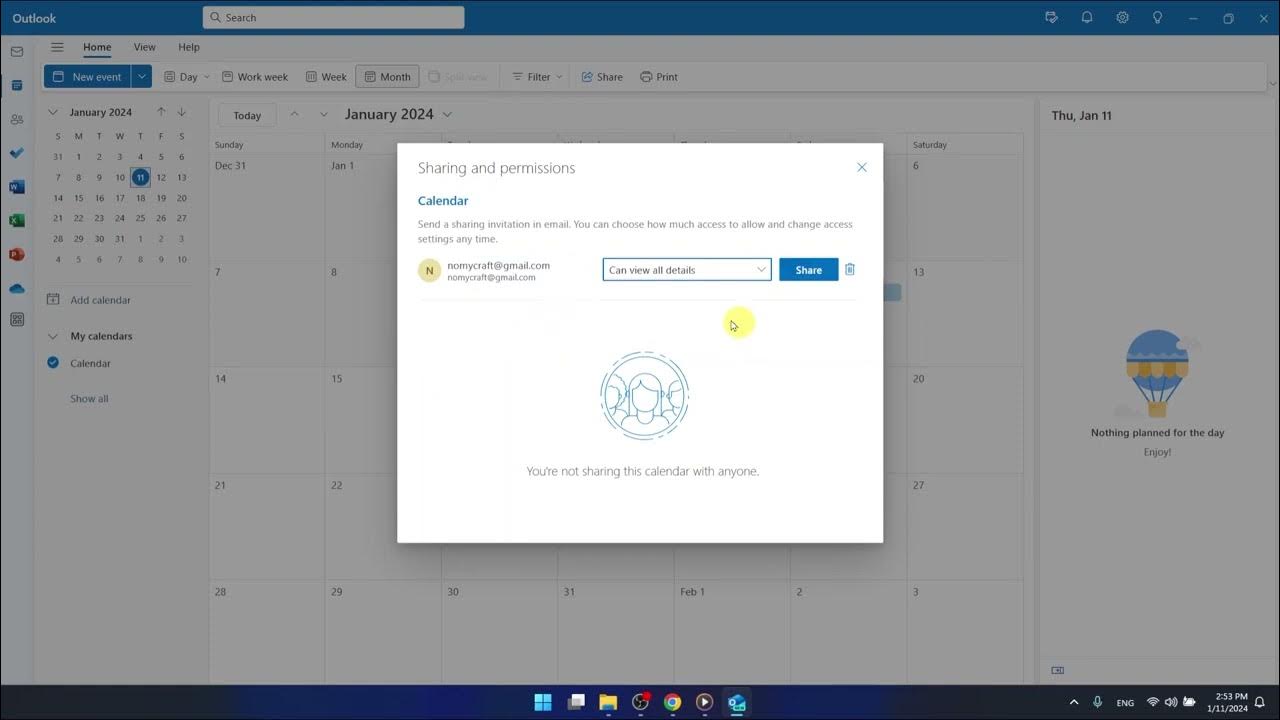This screenshot has height=720, width=1280.
Task: Expand the January 2024 month picker dropdown
Action: click(447, 114)
